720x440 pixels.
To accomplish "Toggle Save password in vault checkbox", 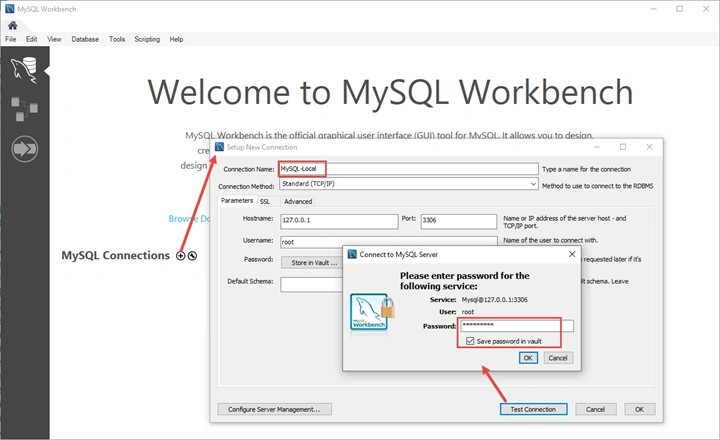I will click(x=470, y=341).
